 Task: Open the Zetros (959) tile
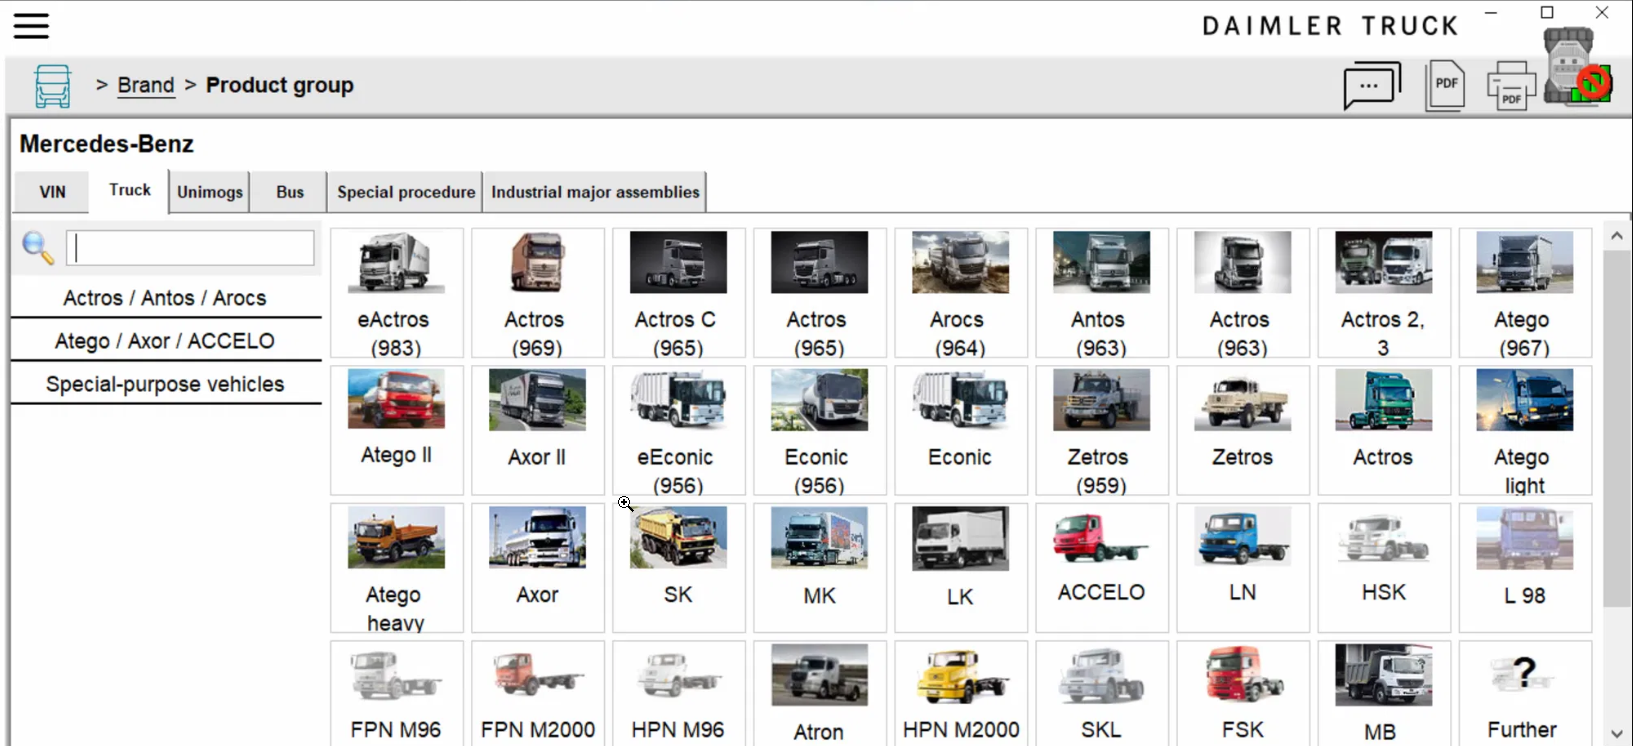pyautogui.click(x=1102, y=430)
